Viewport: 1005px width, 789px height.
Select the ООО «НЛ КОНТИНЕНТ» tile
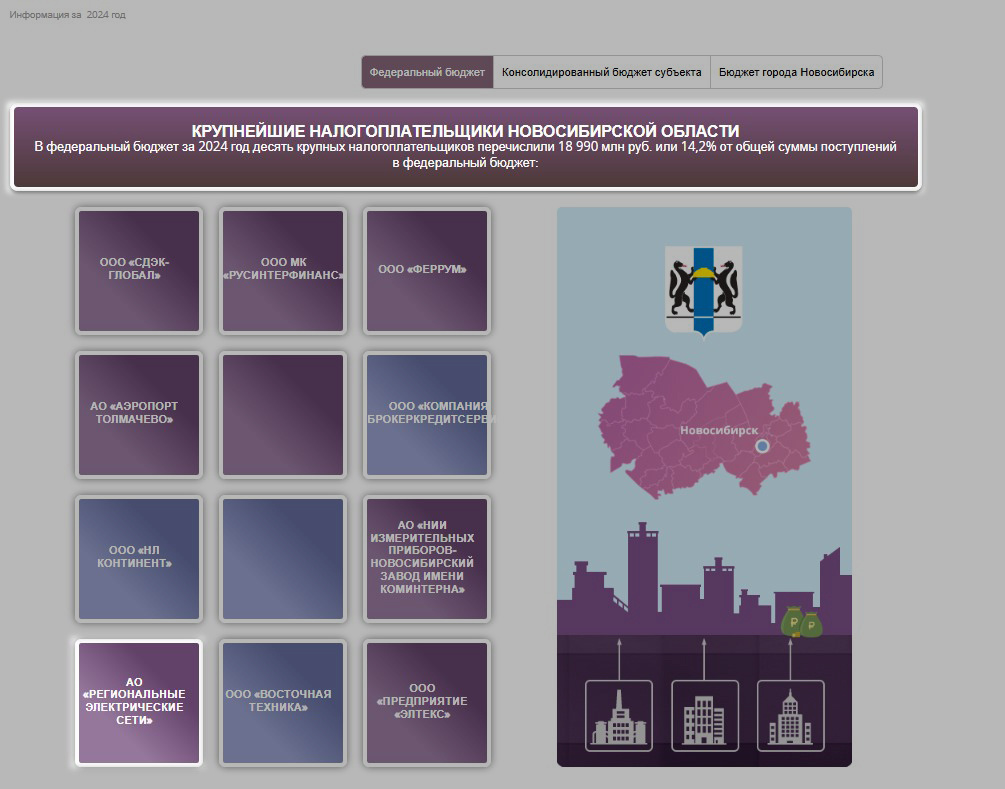(x=138, y=559)
